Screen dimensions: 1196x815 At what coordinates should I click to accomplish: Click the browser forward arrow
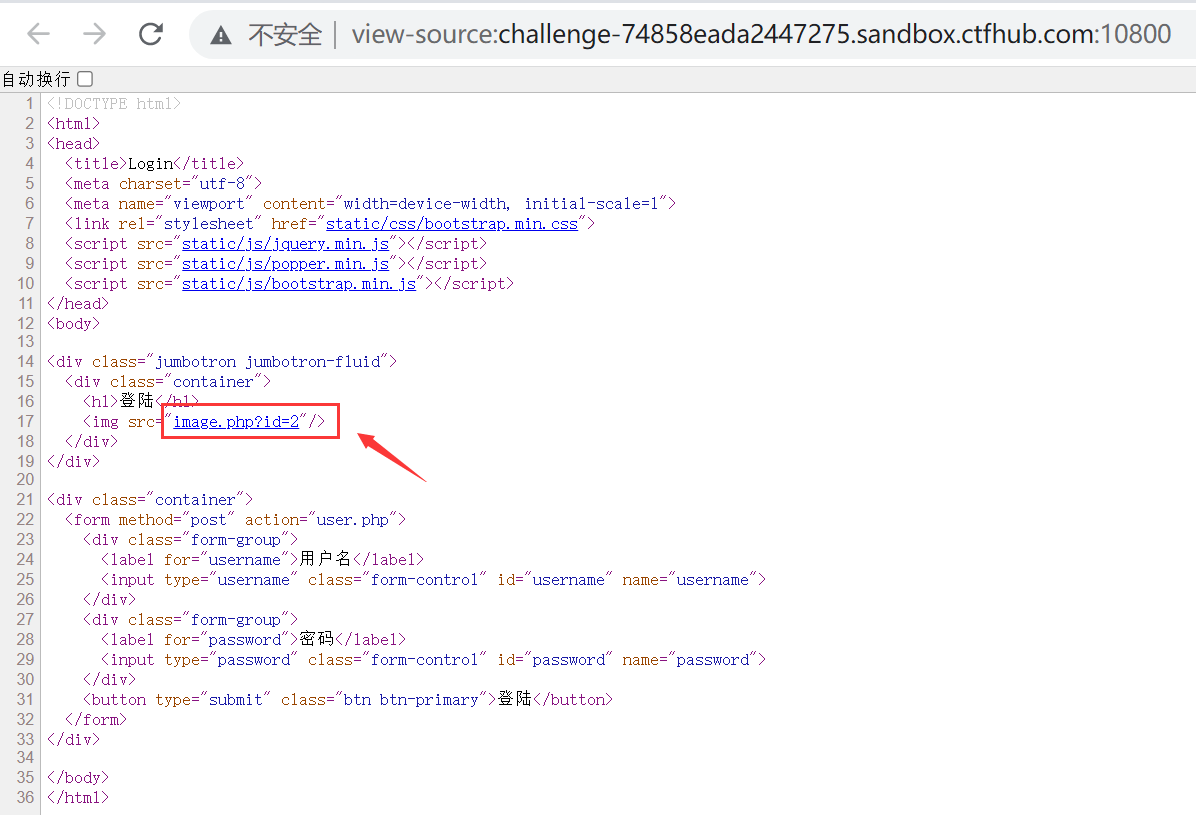95,34
